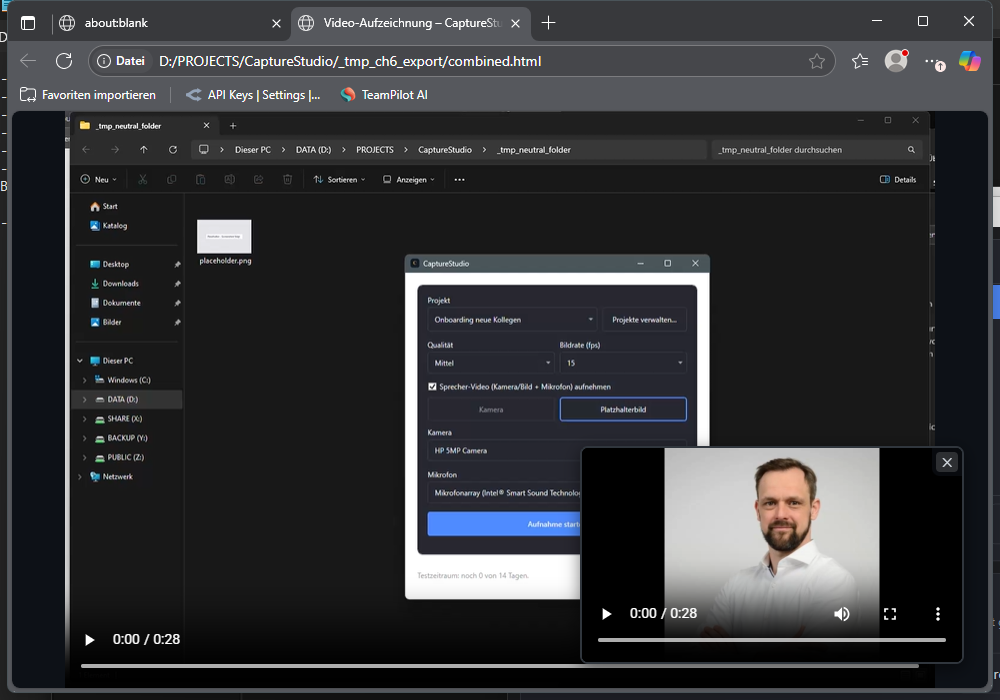This screenshot has width=1000, height=700.
Task: Collapse the Dieser PC tree node
Action: [x=80, y=361]
